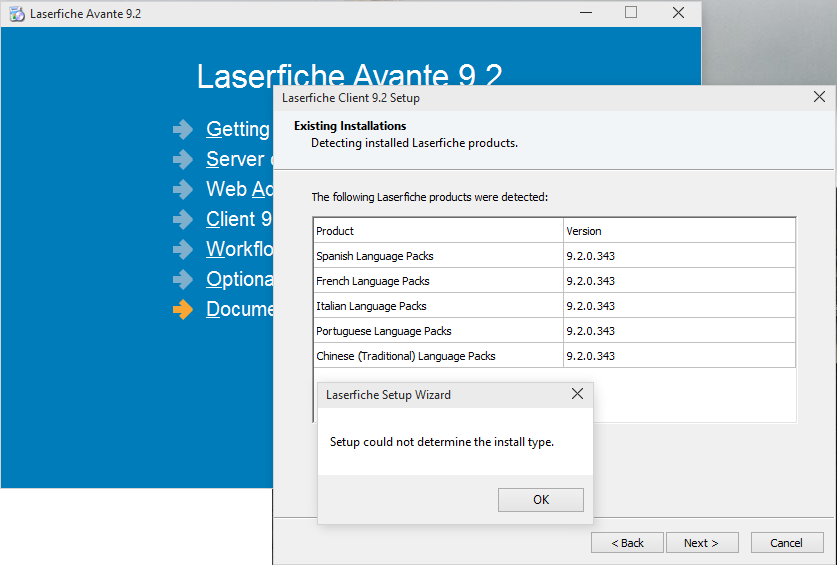Image resolution: width=837 pixels, height=565 pixels.
Task: Click the arrow icon next to Server
Action: click(x=183, y=160)
